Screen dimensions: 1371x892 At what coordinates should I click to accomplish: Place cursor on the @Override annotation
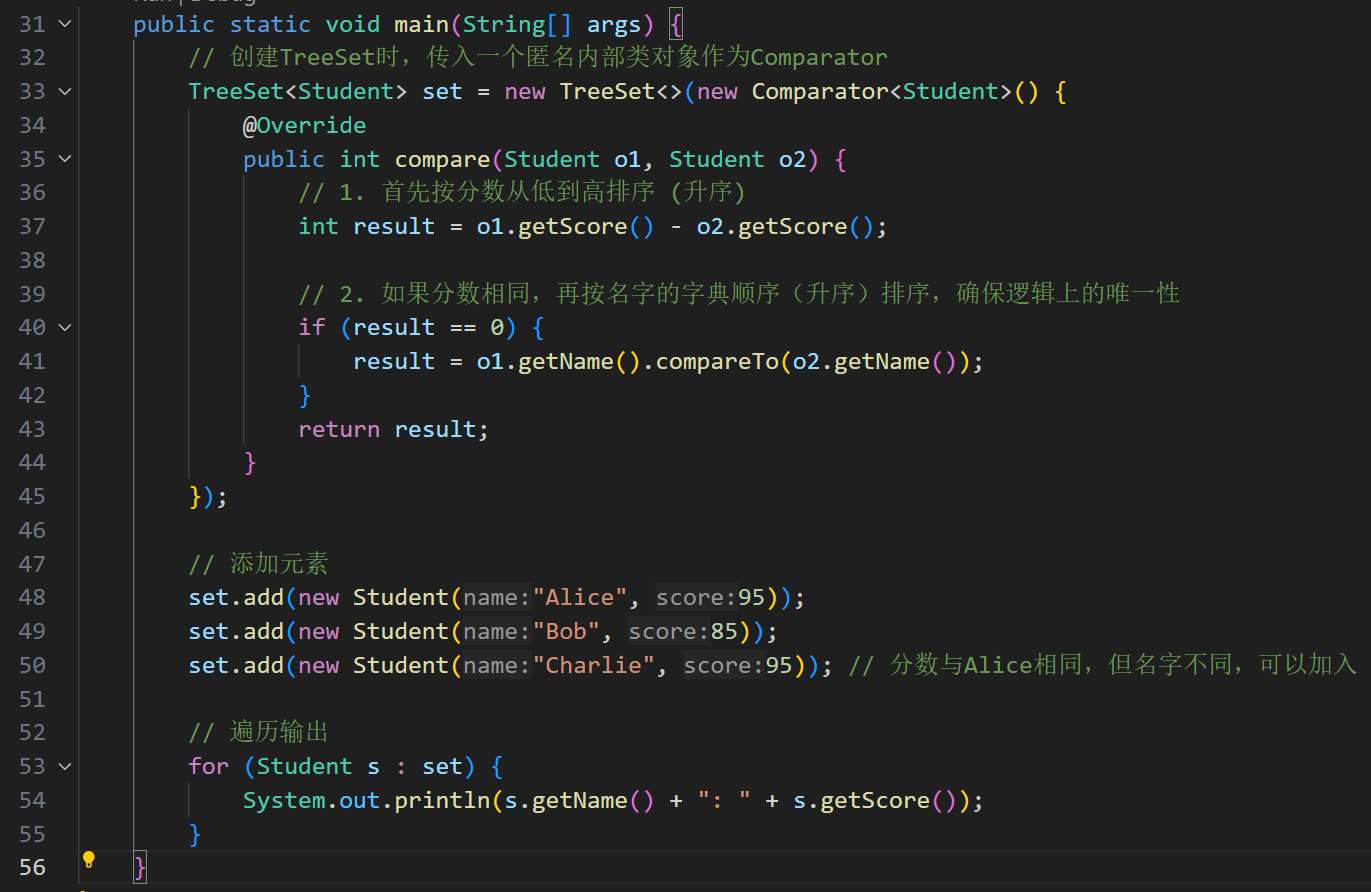(304, 126)
